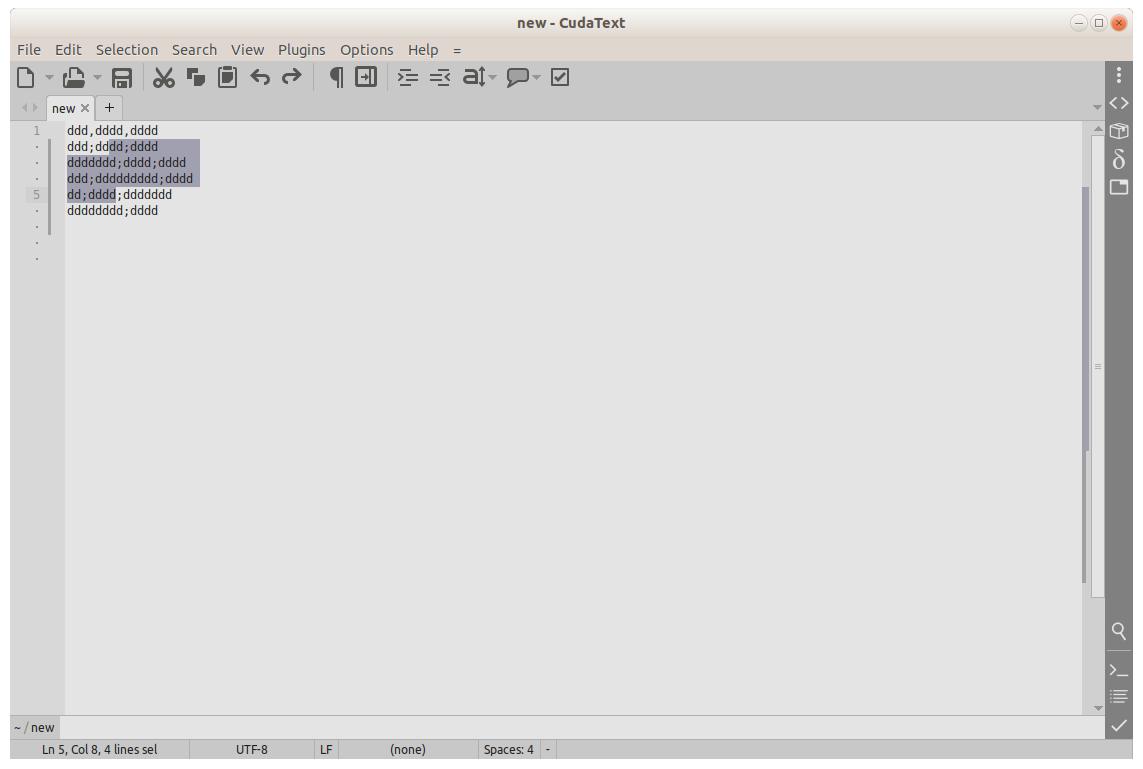Show the Console panel from sidebar
1143x769 pixels.
1119,669
